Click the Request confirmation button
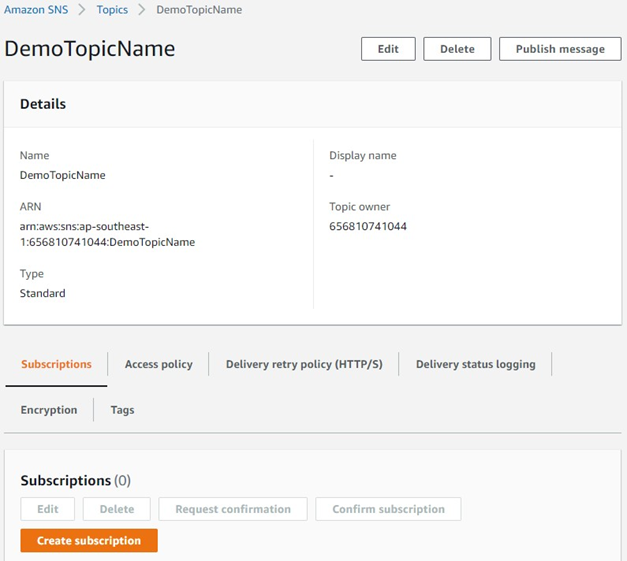The width and height of the screenshot is (627, 561). coord(233,509)
